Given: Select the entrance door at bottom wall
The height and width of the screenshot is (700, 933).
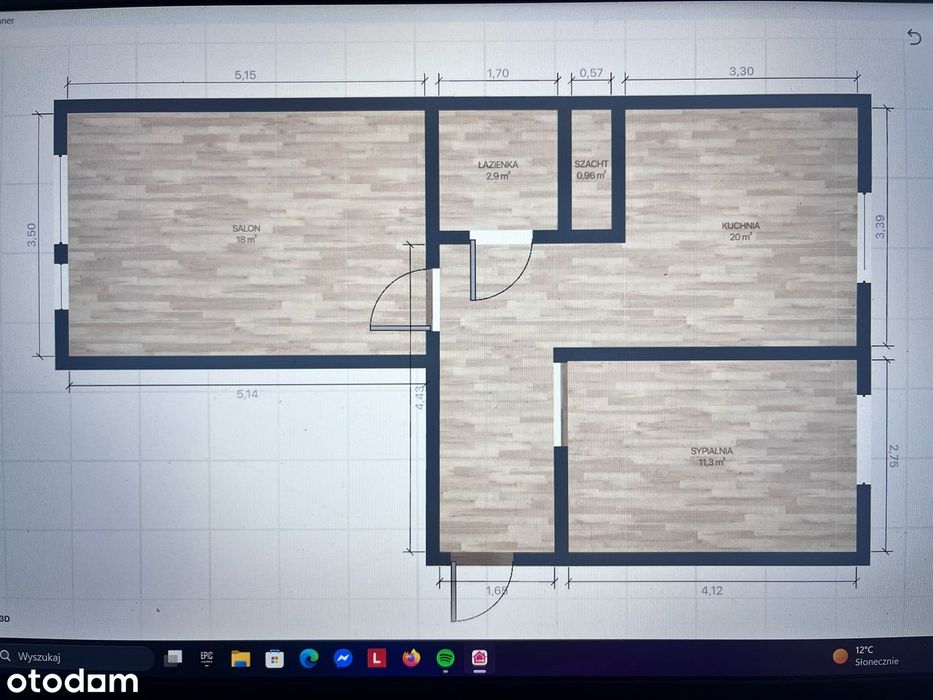Looking at the screenshot, I should (481, 587).
